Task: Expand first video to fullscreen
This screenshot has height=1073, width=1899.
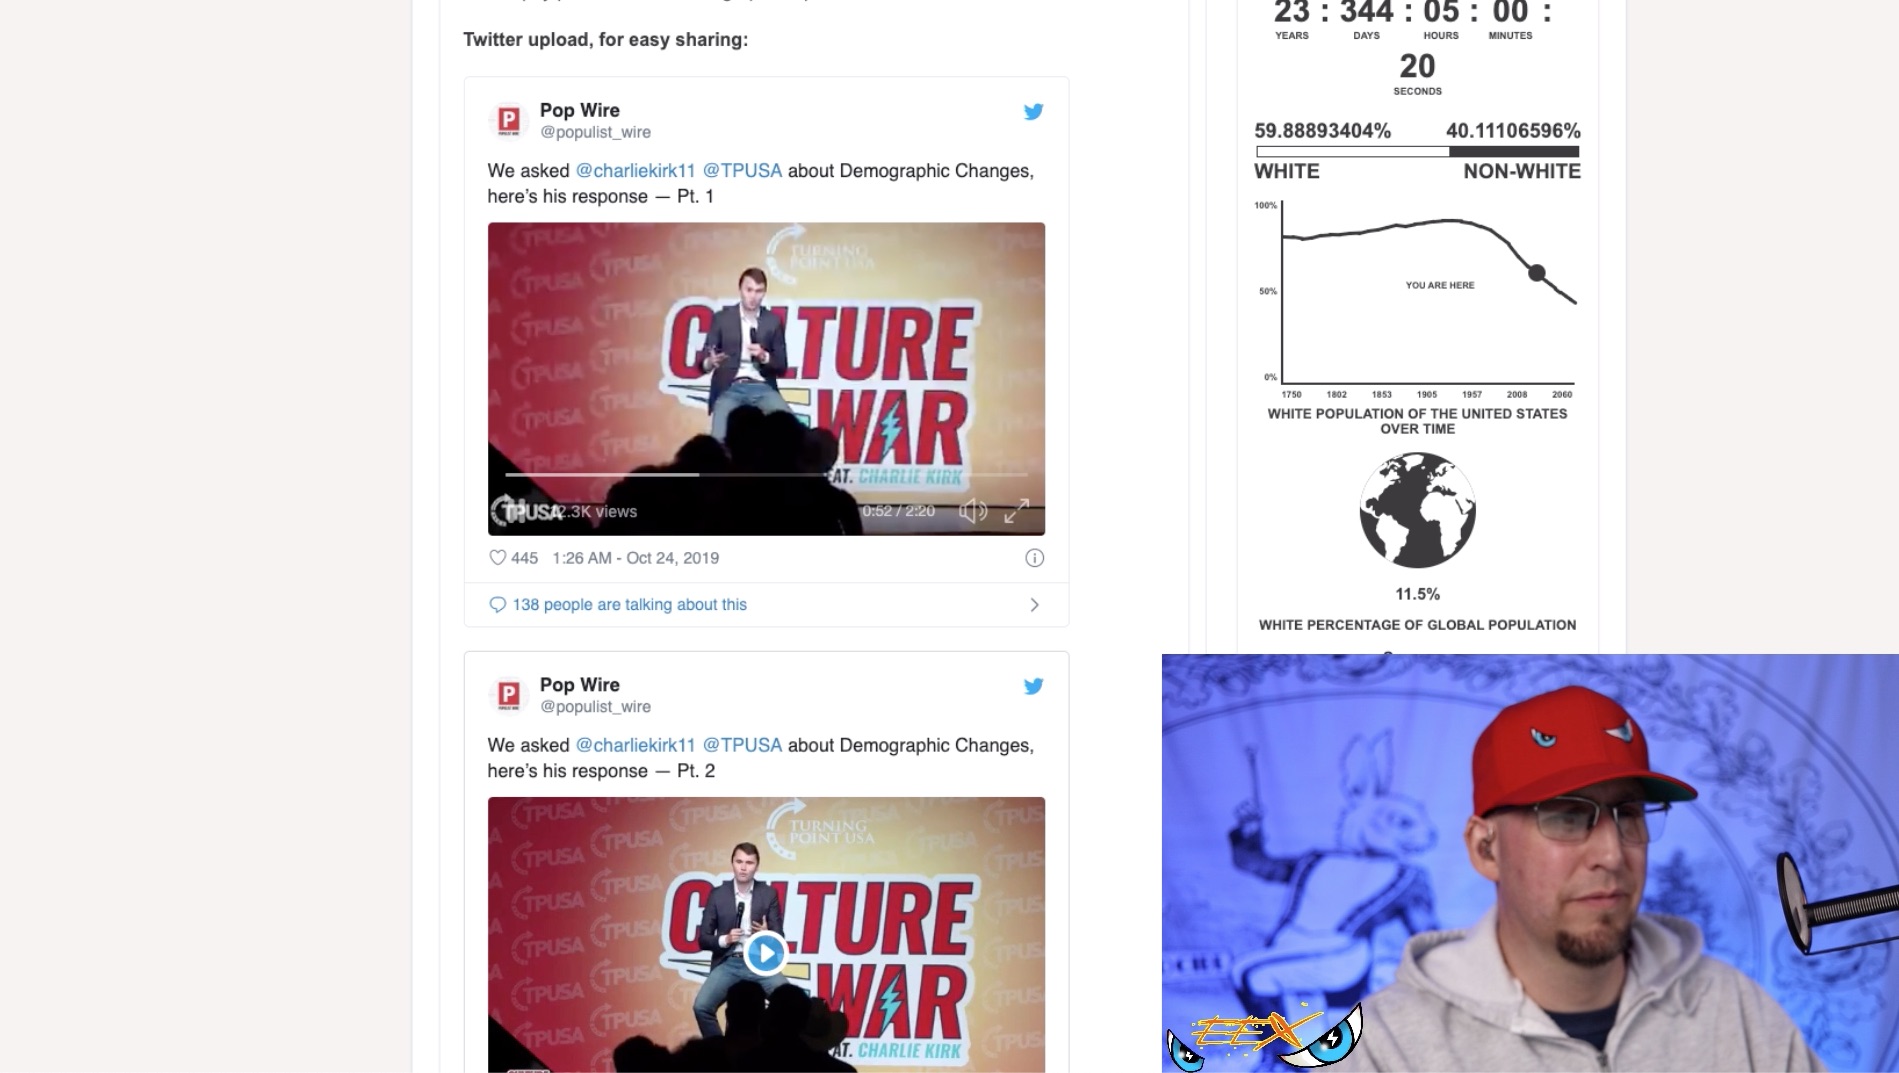Action: coord(1017,511)
